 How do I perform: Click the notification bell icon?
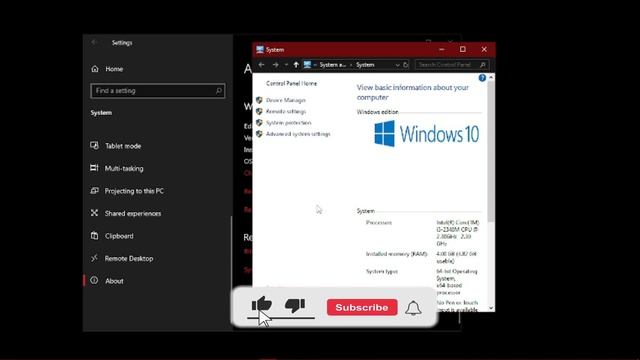point(413,308)
